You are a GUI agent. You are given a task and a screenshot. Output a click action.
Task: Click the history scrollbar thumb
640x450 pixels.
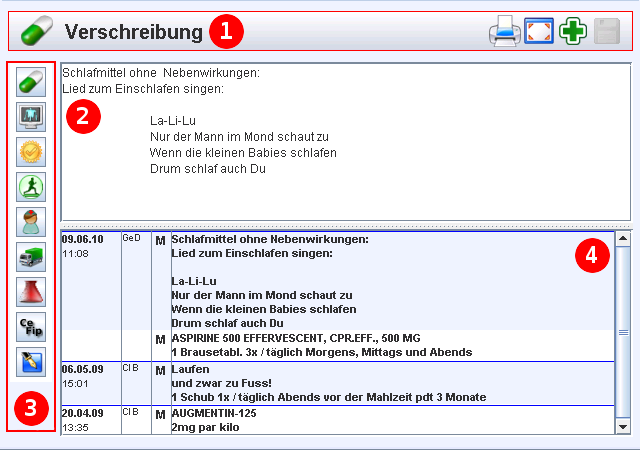(623, 332)
